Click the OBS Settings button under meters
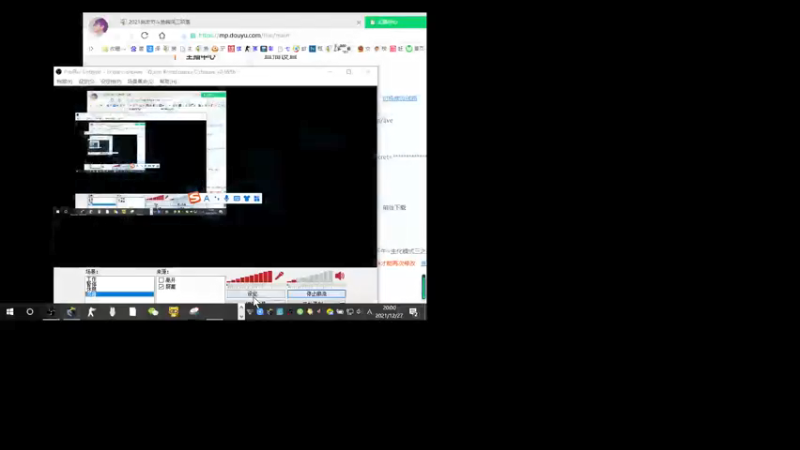 (256, 294)
